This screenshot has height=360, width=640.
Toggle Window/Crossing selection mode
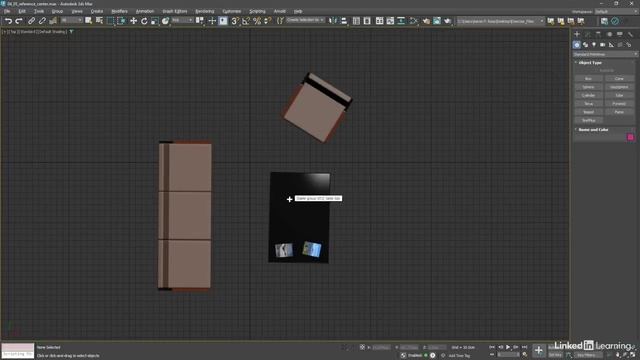[x=121, y=21]
